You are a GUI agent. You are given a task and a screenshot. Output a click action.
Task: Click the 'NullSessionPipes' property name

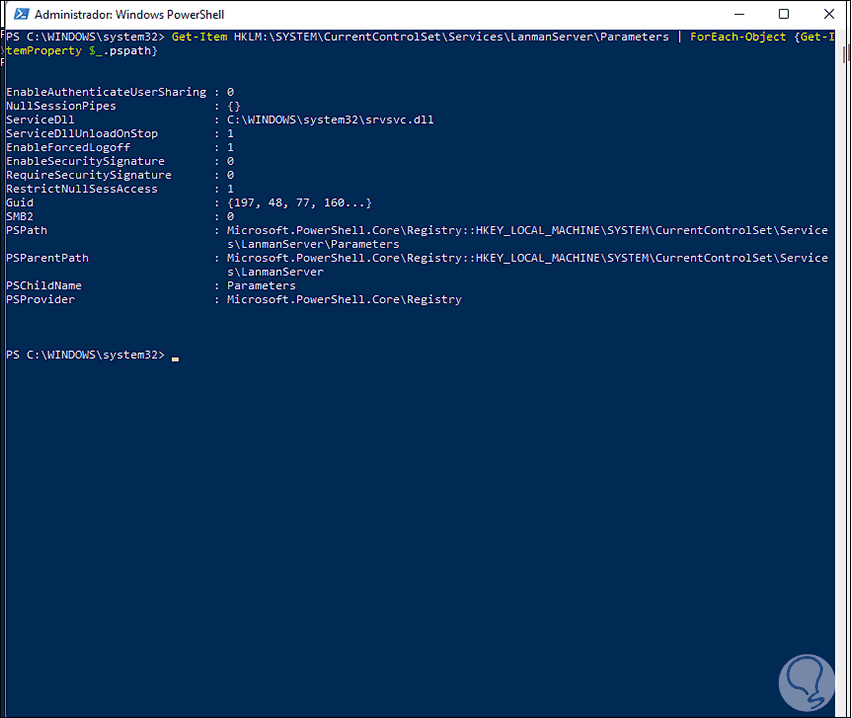click(x=61, y=106)
